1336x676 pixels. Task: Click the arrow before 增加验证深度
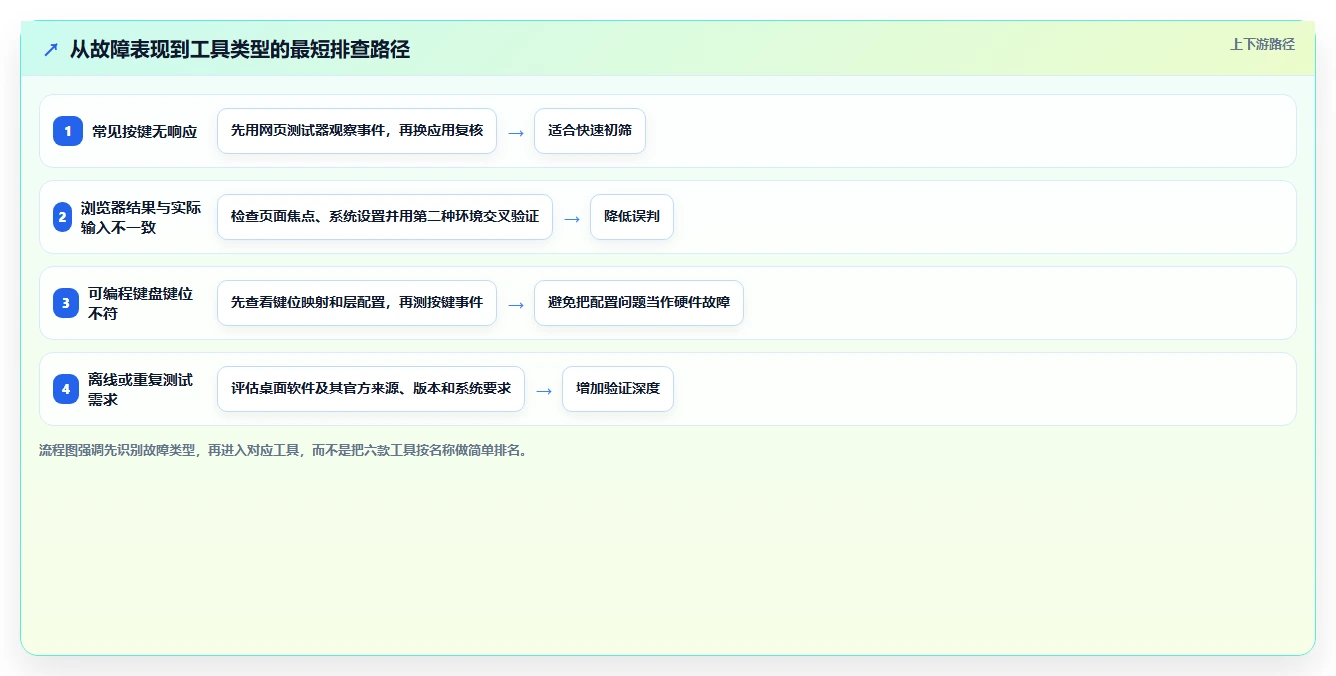pos(544,390)
